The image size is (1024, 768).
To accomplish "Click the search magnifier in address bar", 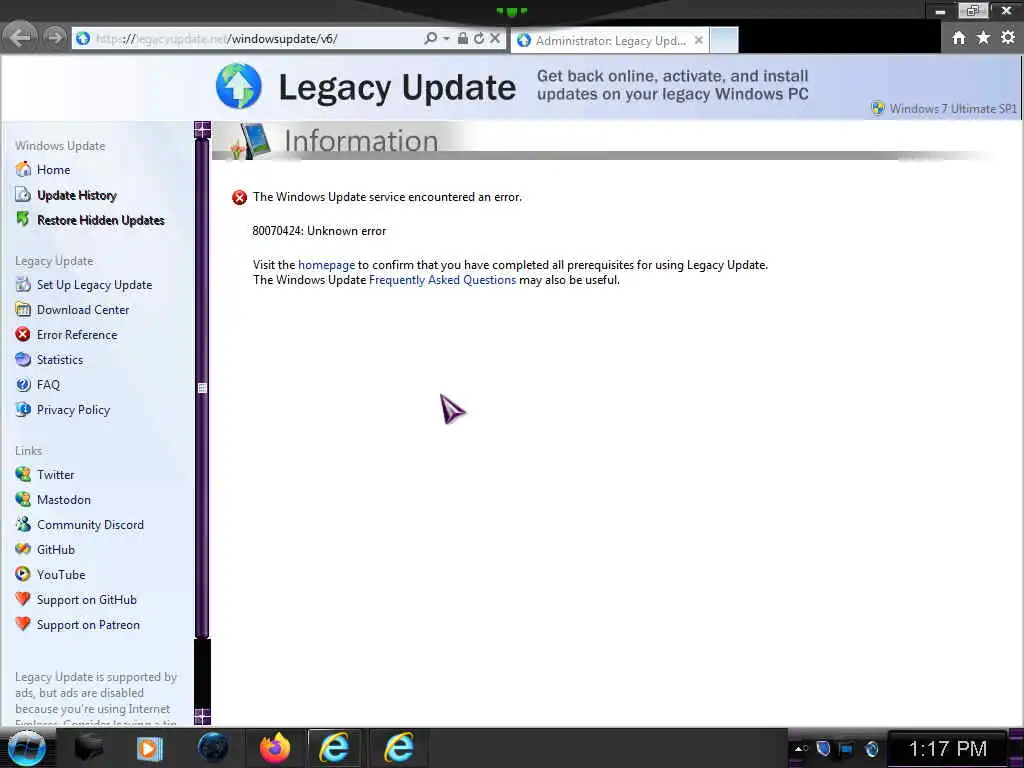I will point(430,39).
